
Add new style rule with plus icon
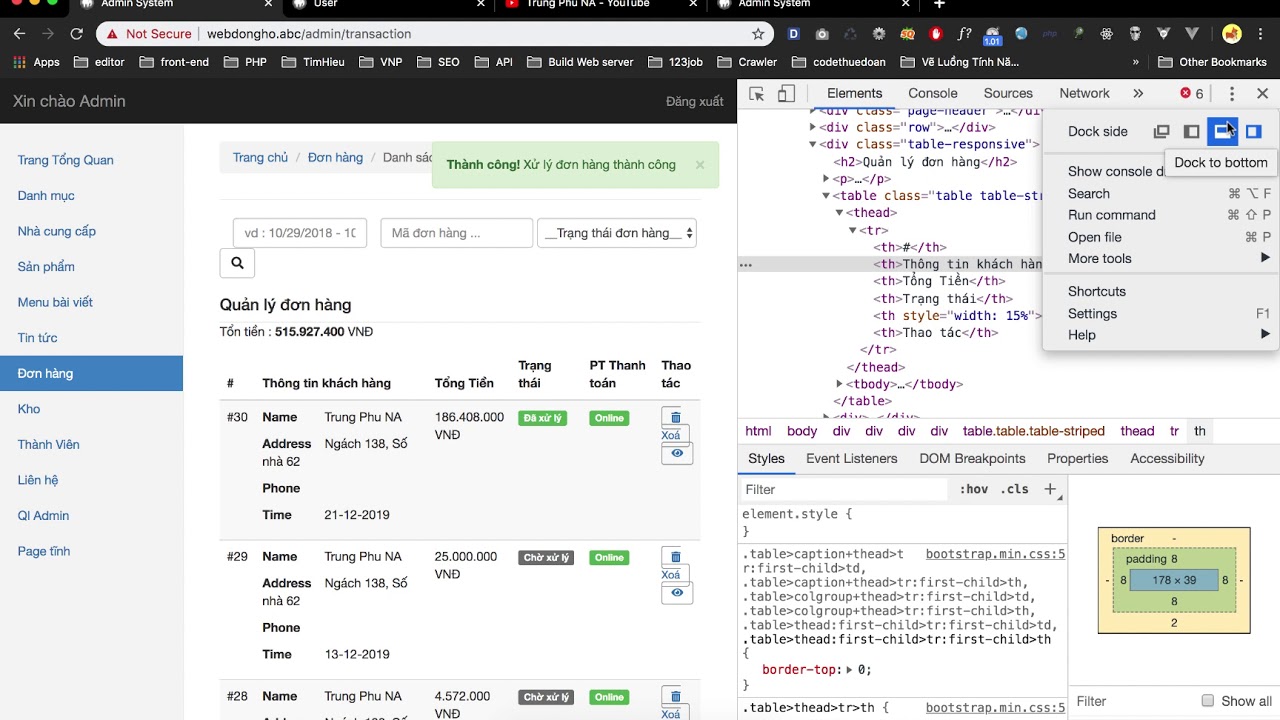(1050, 489)
